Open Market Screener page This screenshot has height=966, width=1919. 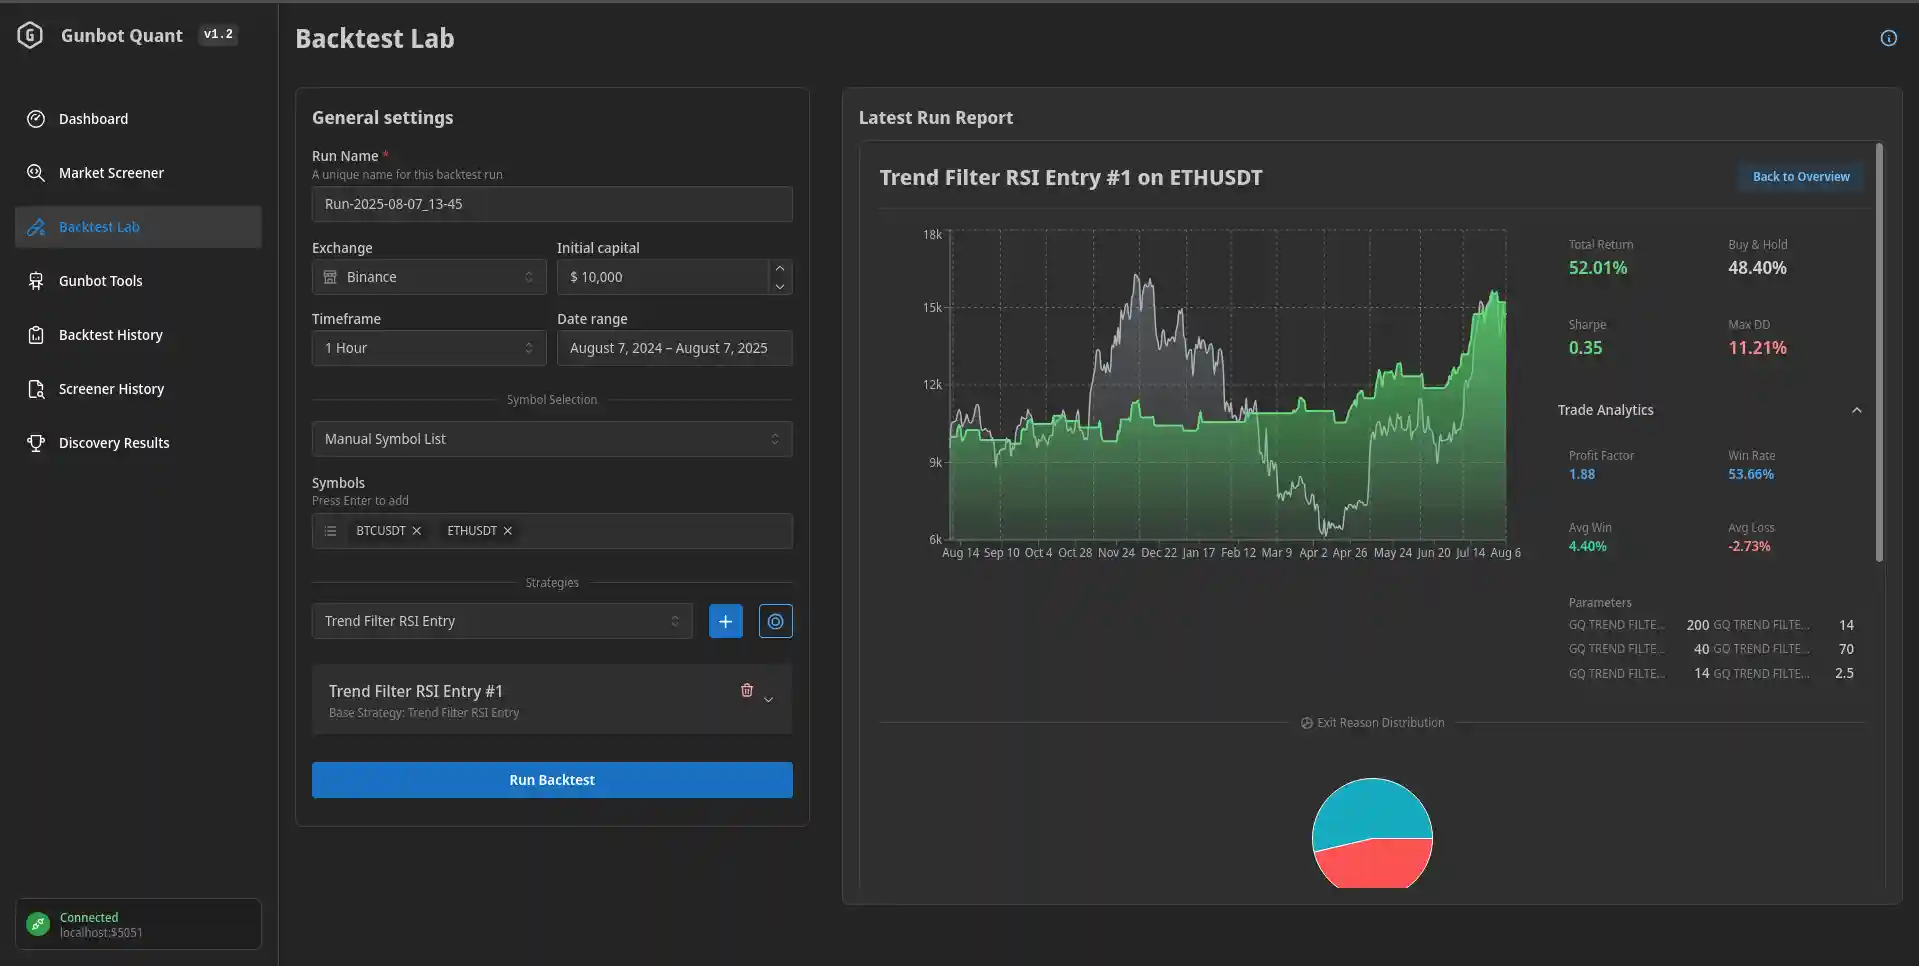pyautogui.click(x=111, y=173)
